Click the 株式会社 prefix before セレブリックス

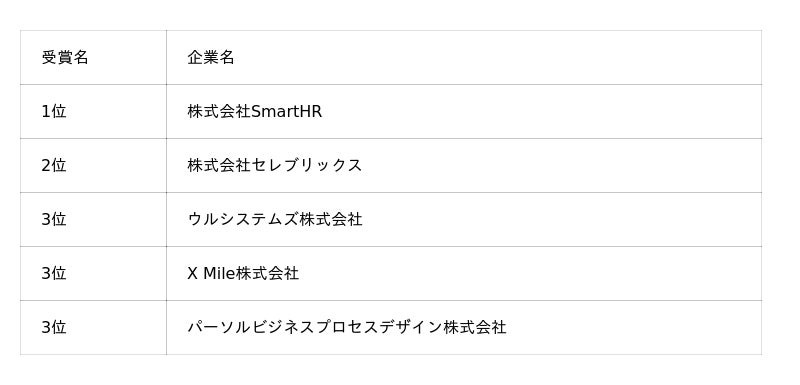219,166
